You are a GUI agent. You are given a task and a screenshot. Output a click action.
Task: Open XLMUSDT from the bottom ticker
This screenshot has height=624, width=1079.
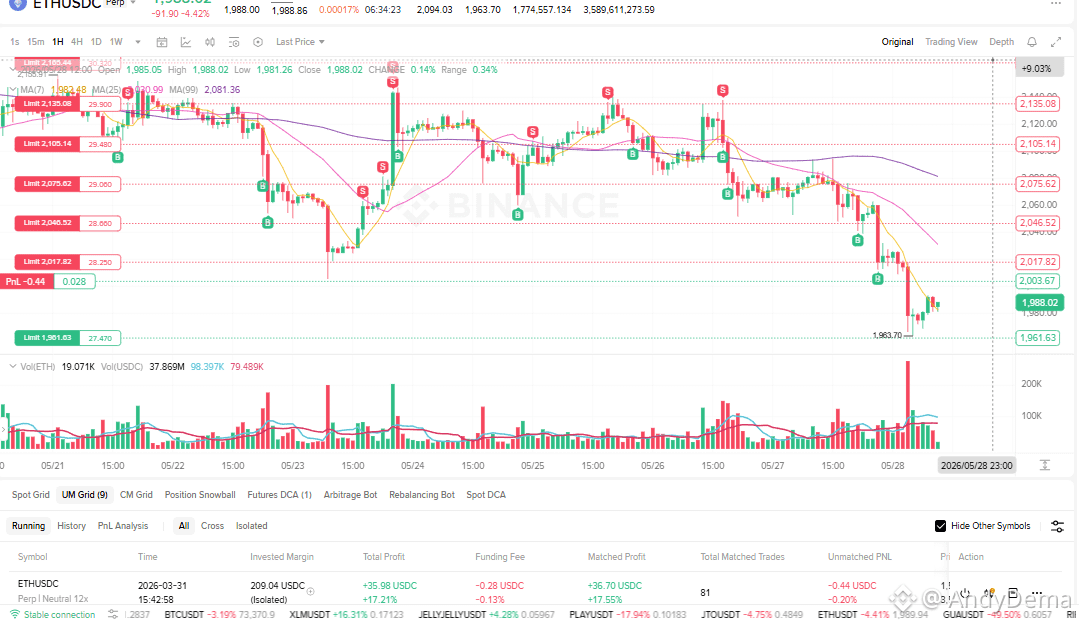click(311, 614)
